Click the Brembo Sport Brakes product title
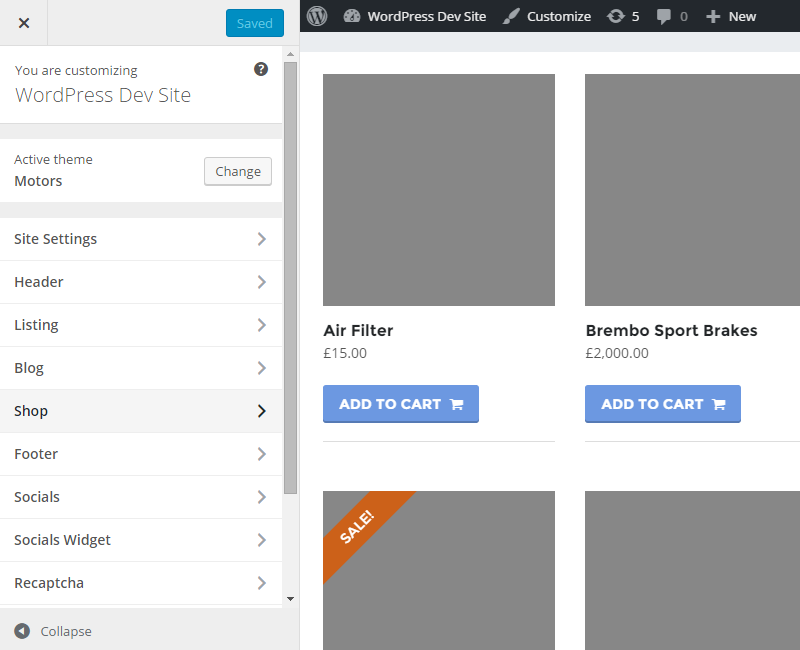 [x=671, y=331]
